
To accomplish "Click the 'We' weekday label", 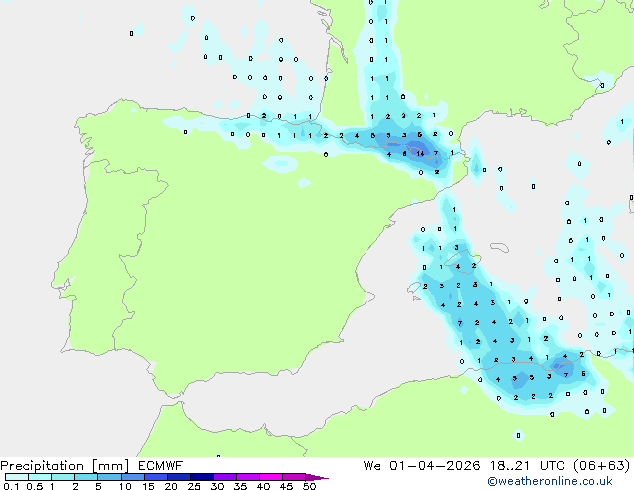I will click(372, 466).
